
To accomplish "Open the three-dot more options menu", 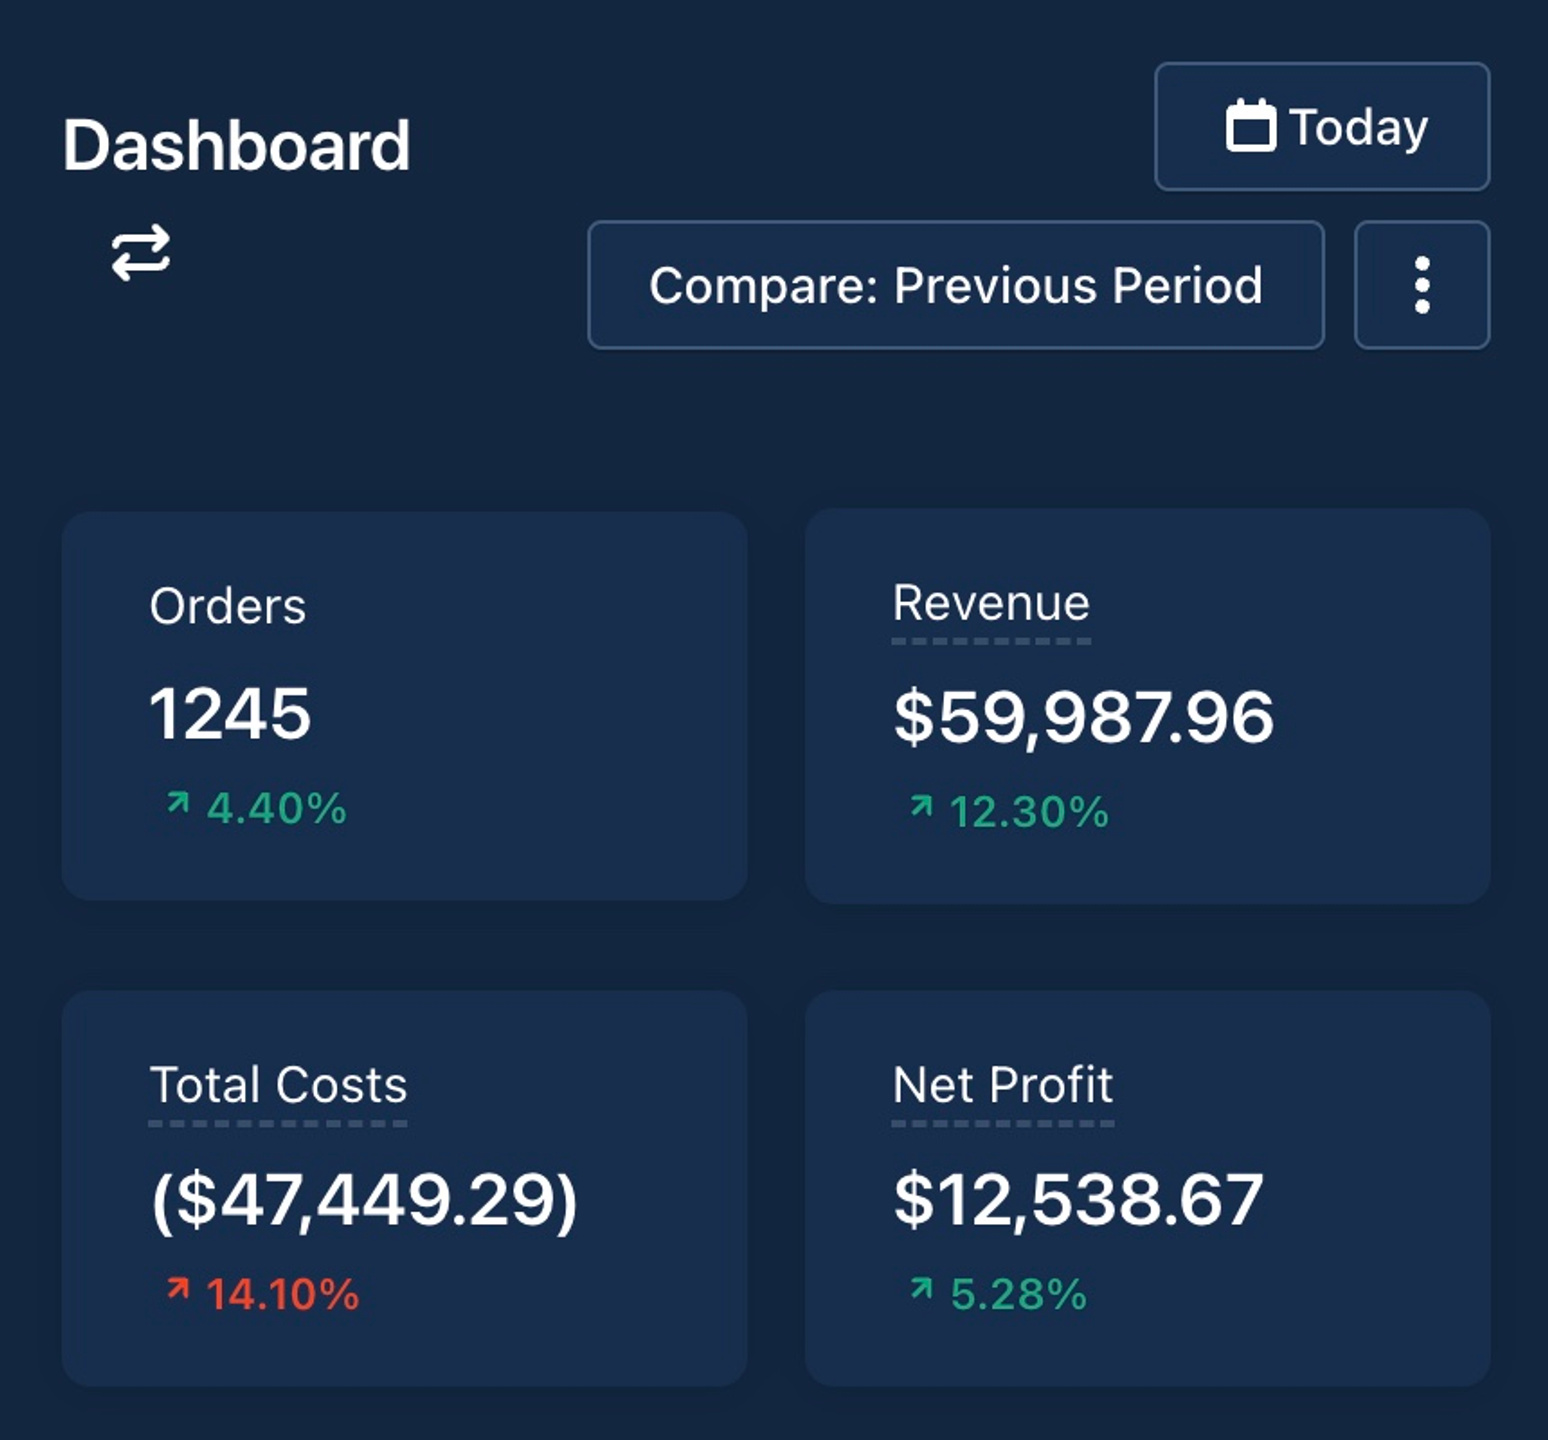I will click(1422, 285).
